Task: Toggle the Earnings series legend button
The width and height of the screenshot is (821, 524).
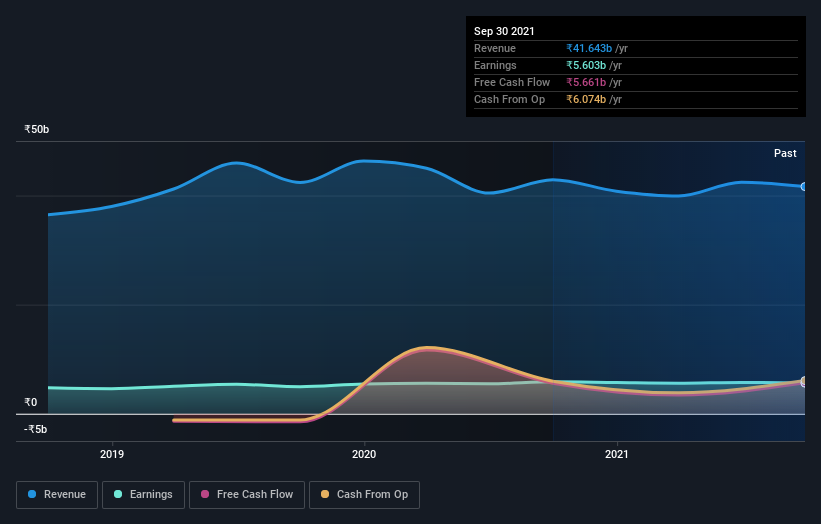Action: click(x=143, y=495)
